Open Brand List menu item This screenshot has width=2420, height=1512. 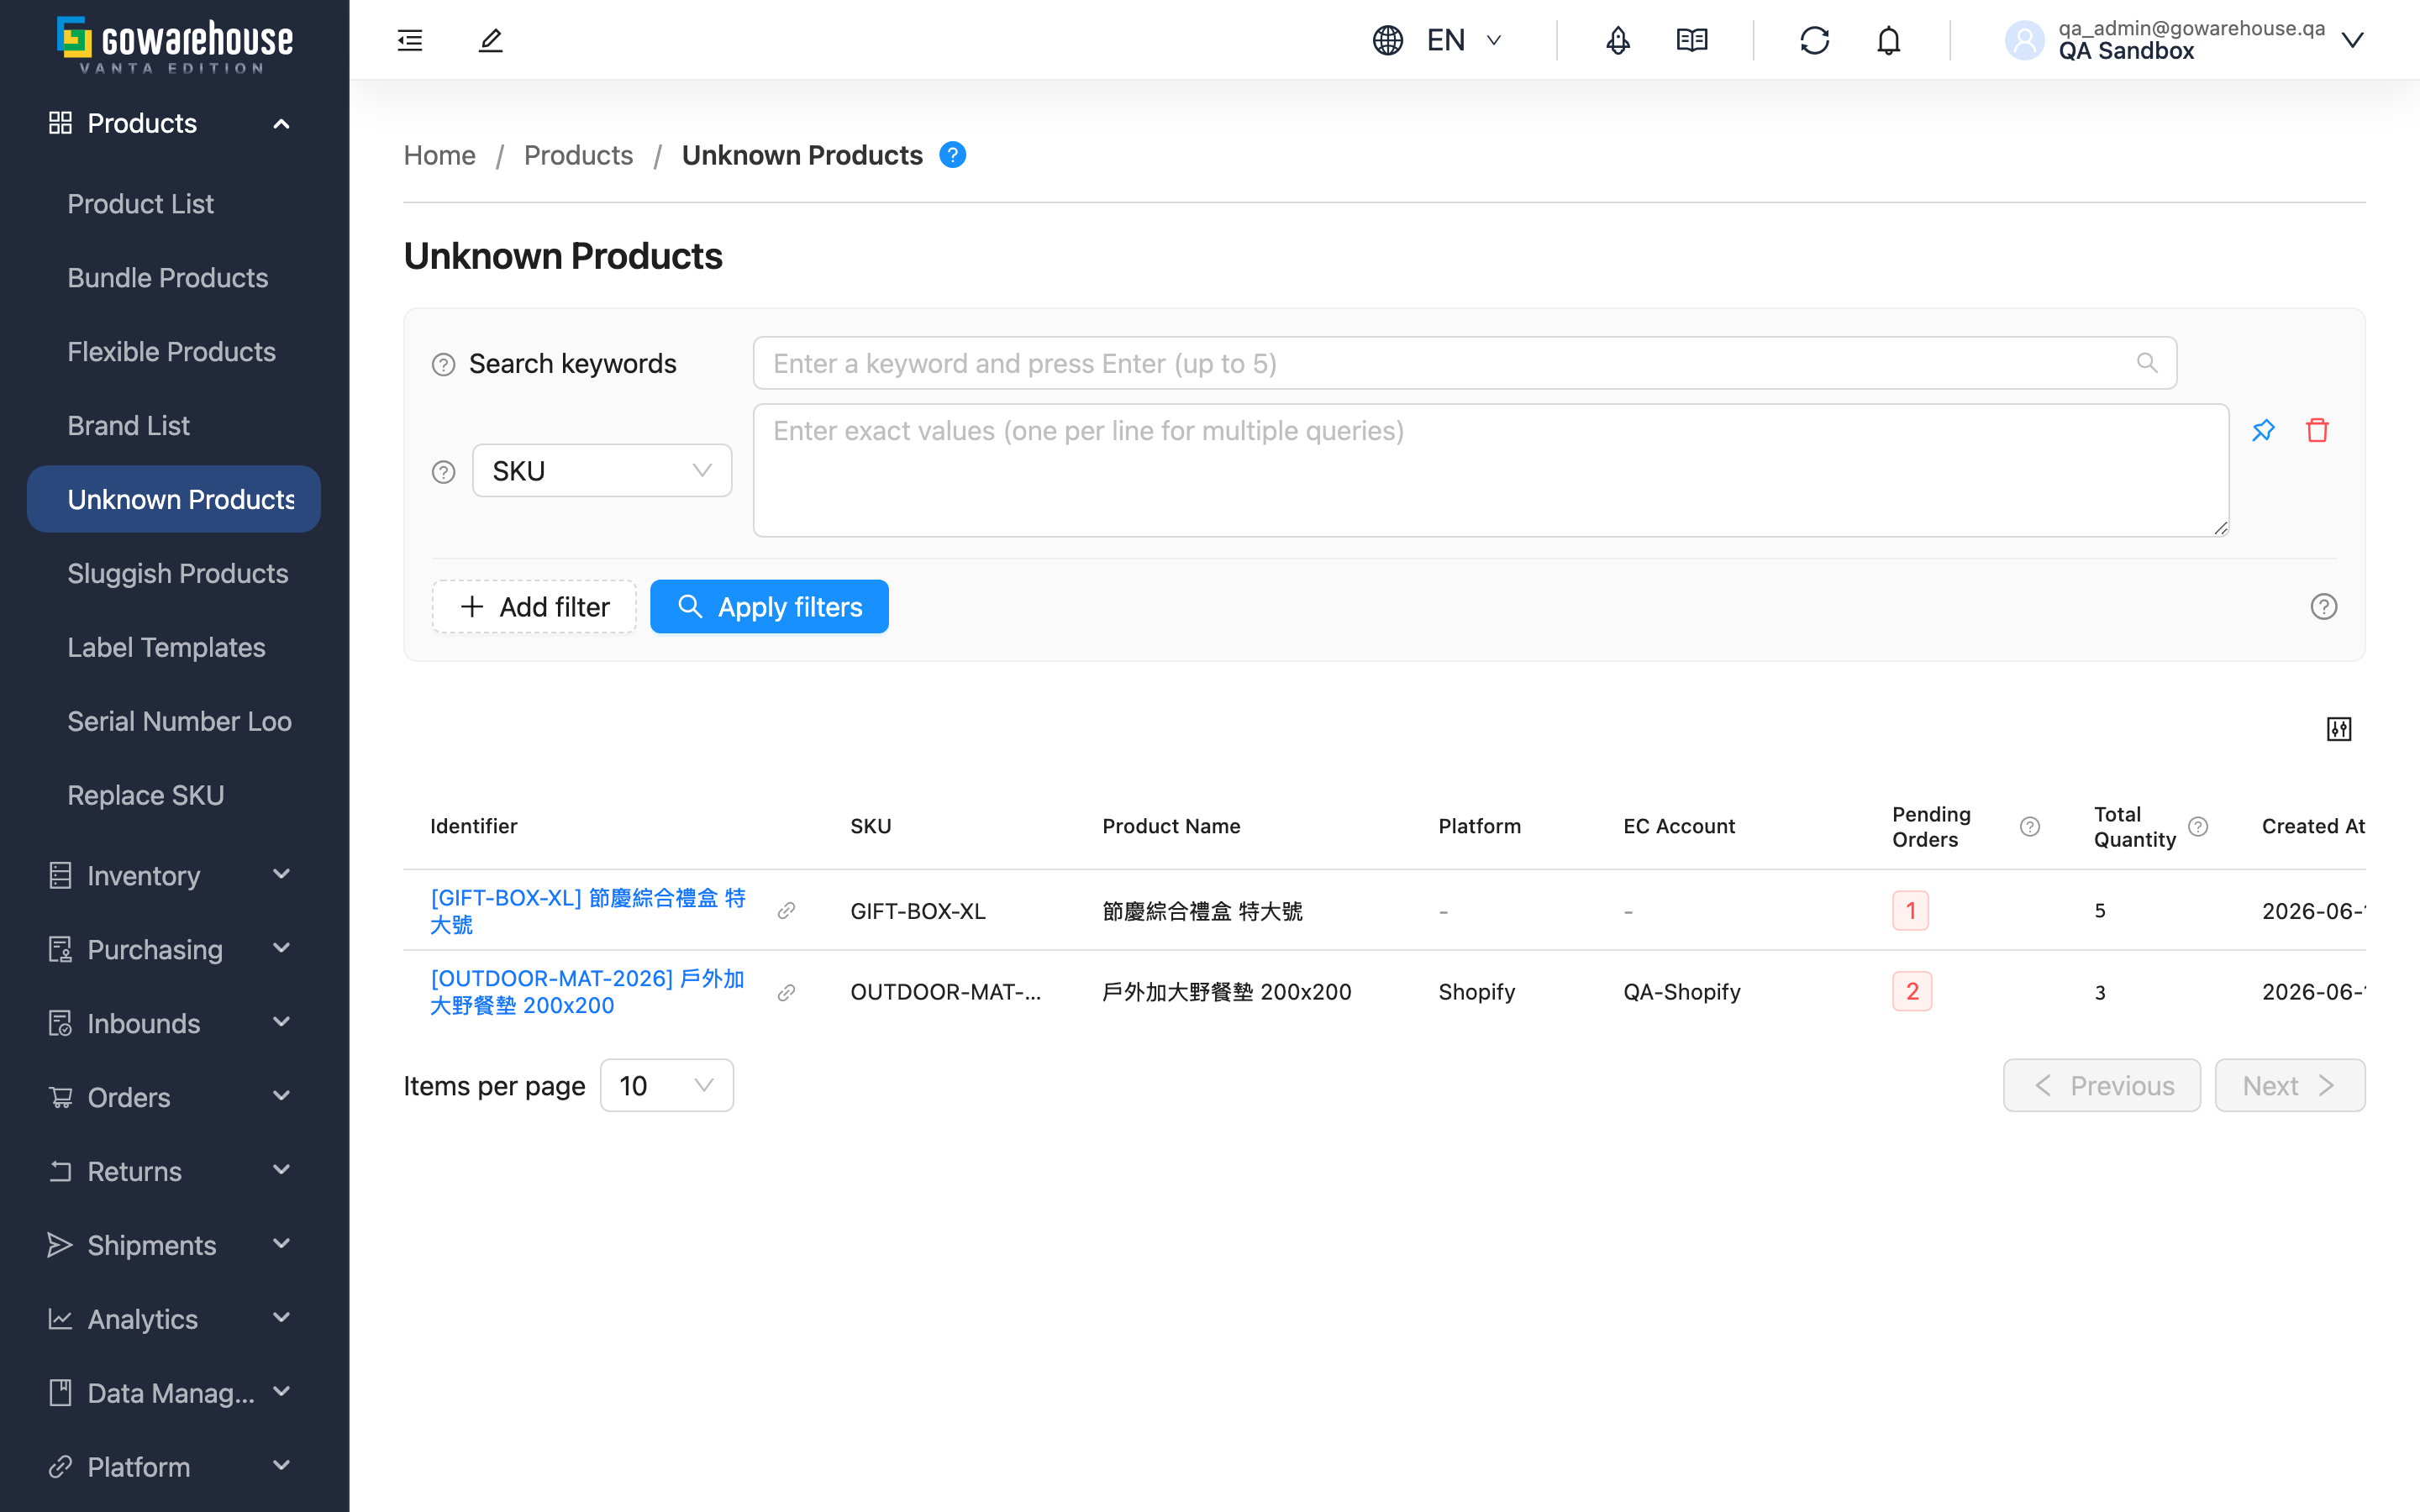[x=174, y=426]
